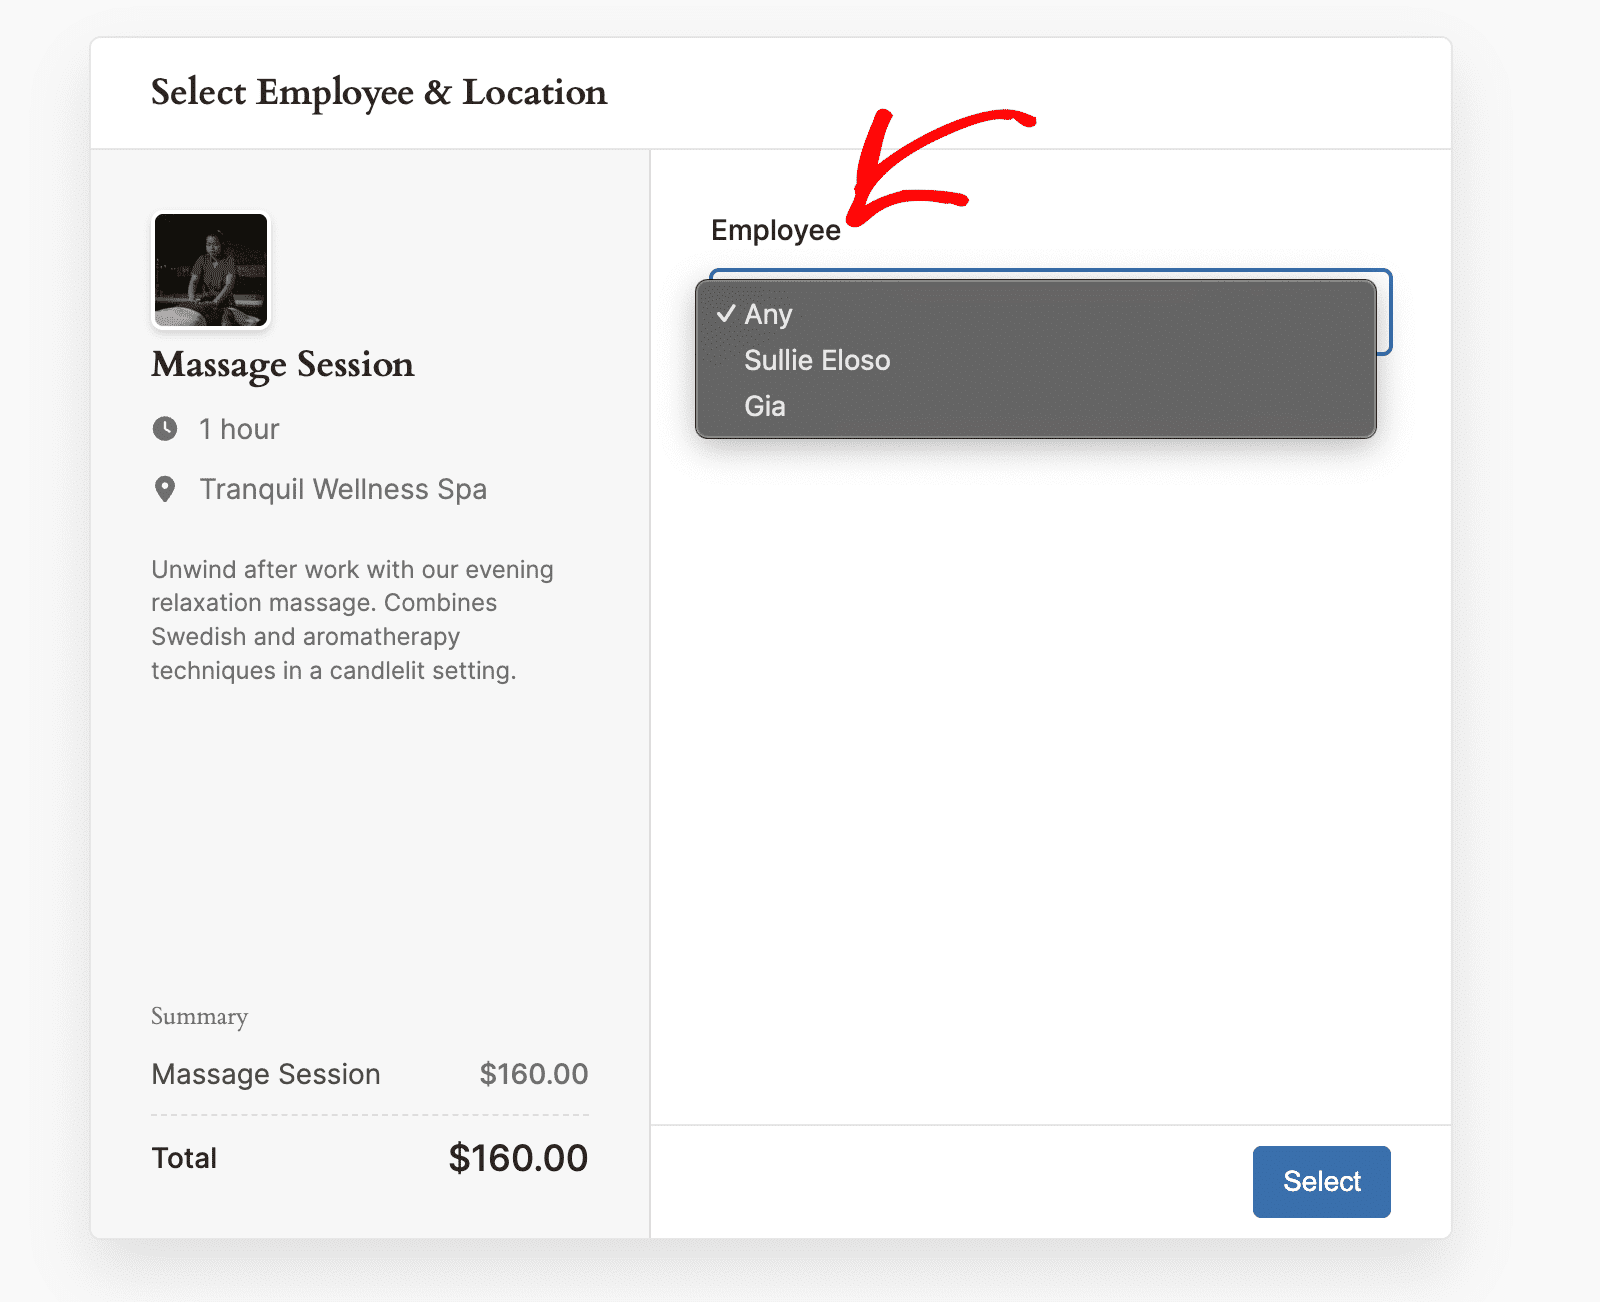The width and height of the screenshot is (1600, 1302).
Task: Click the Select Employee & Location title
Action: (378, 92)
